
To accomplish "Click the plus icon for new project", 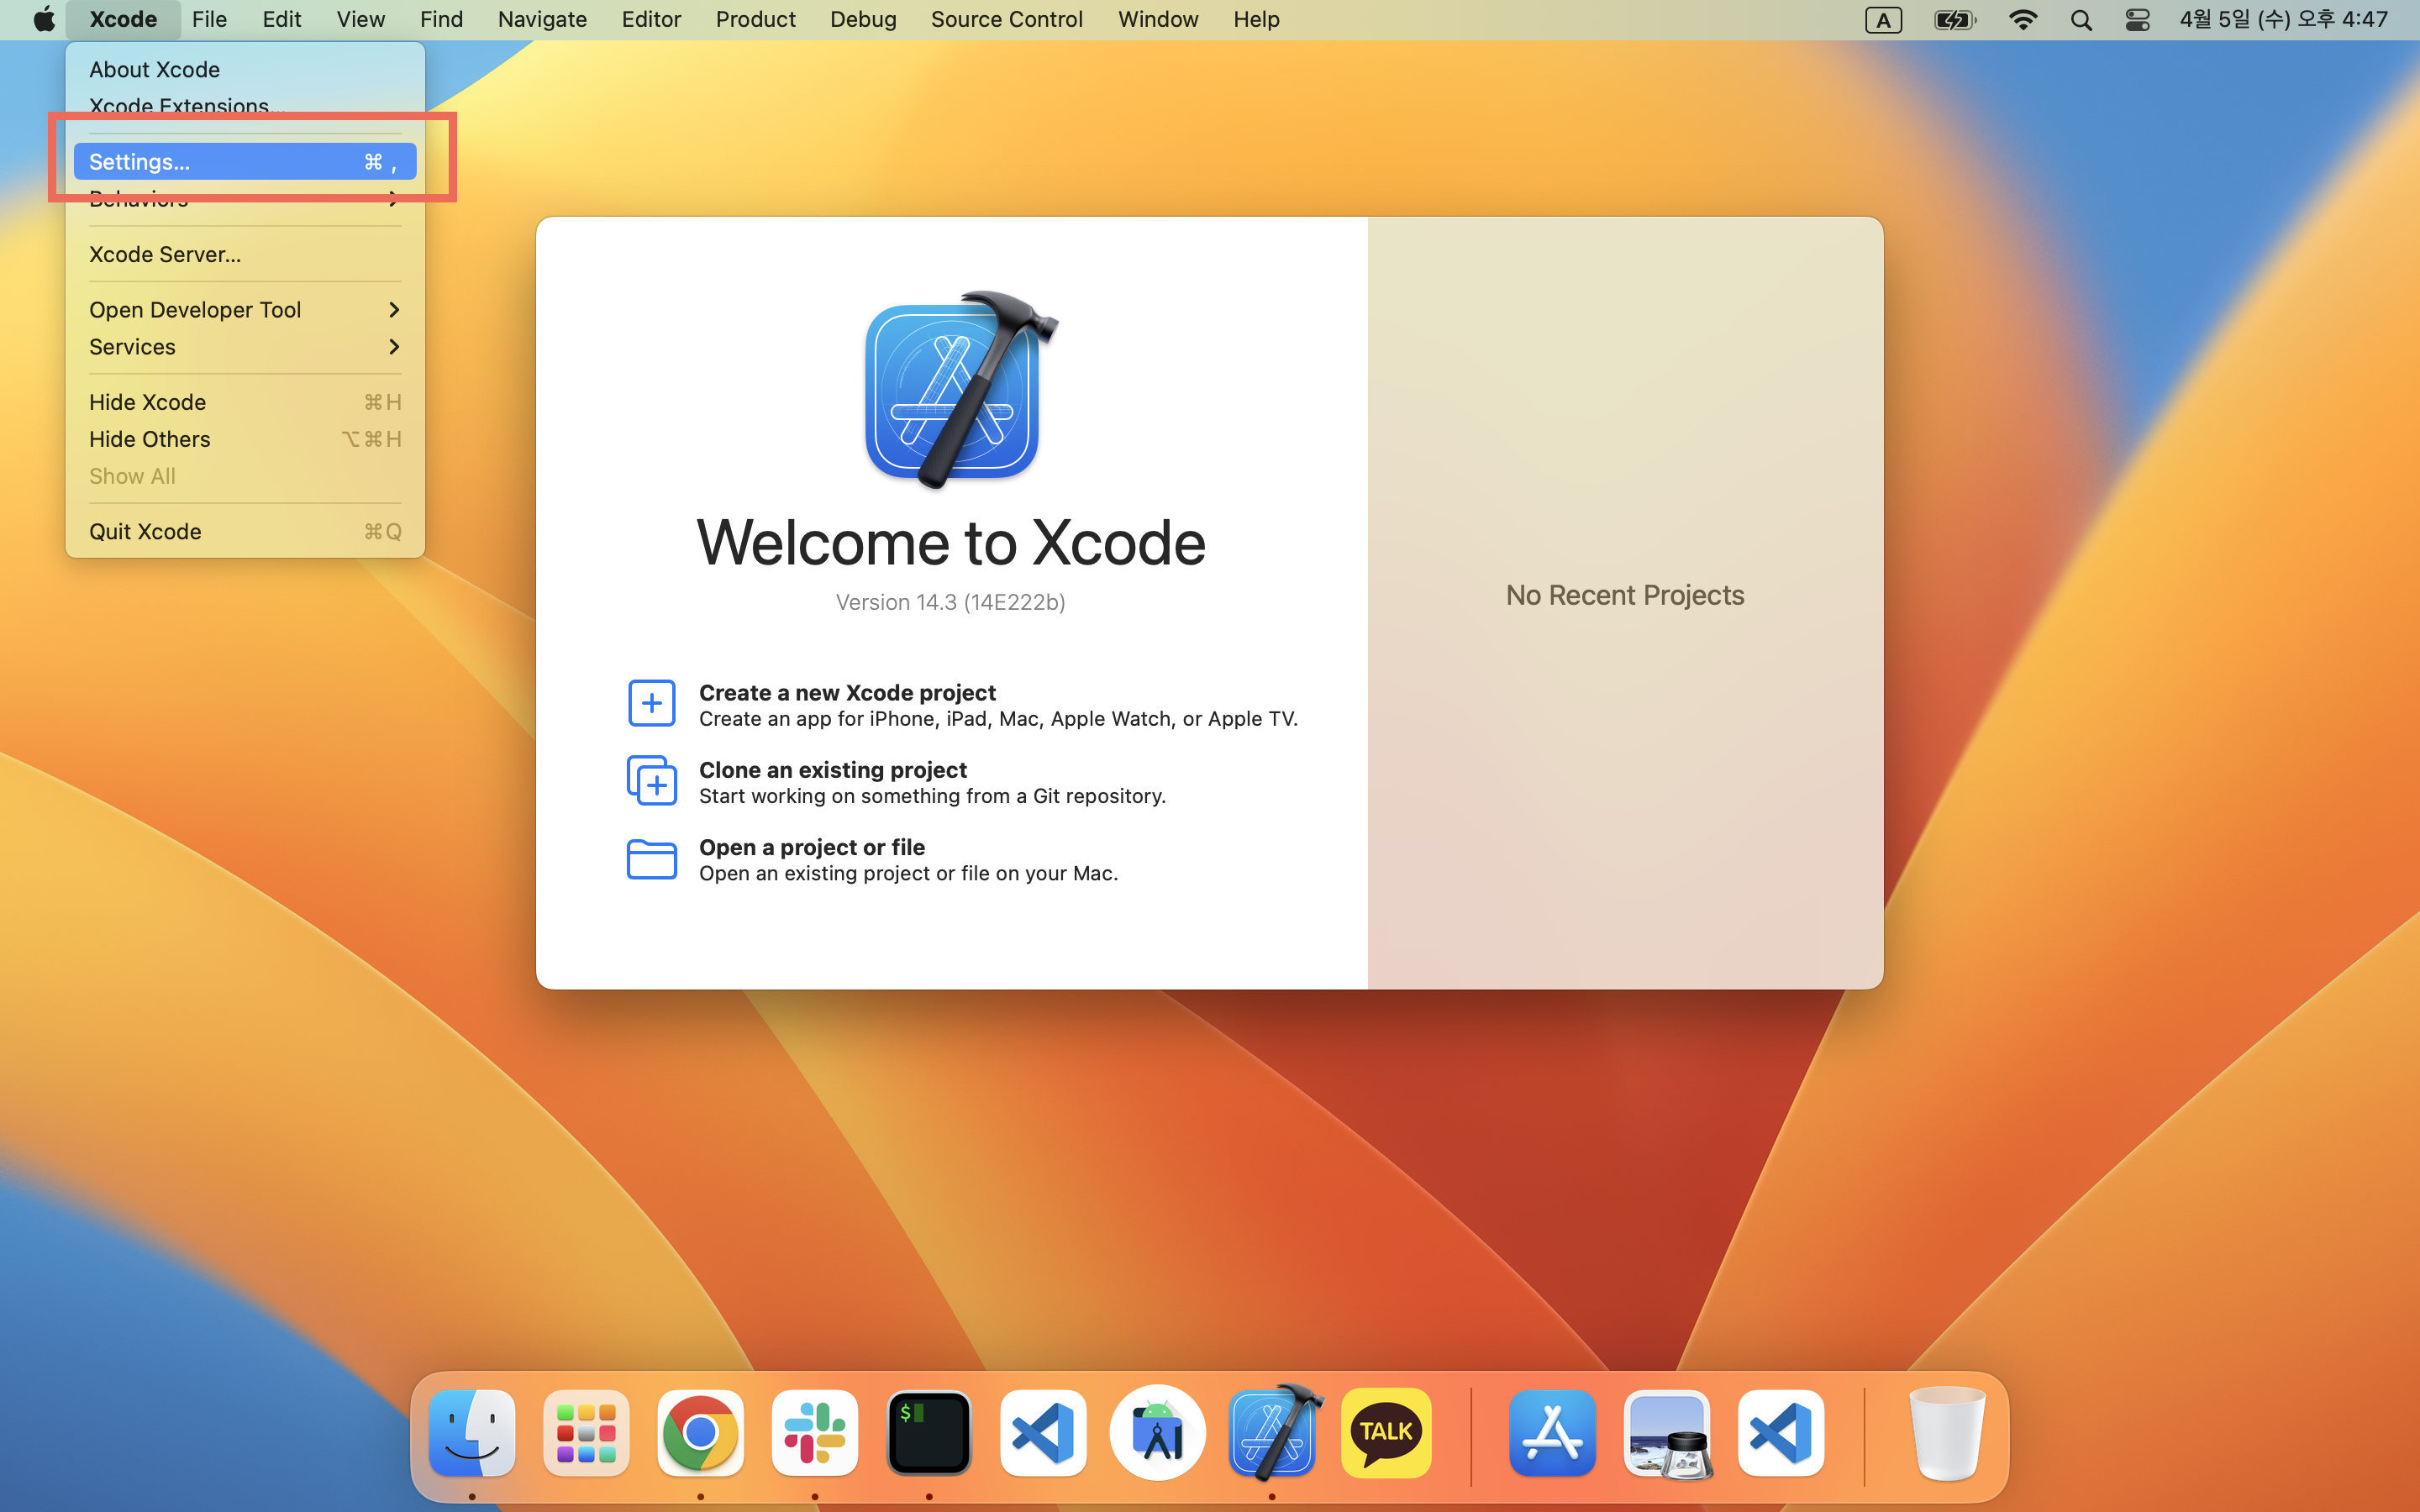I will (x=652, y=703).
